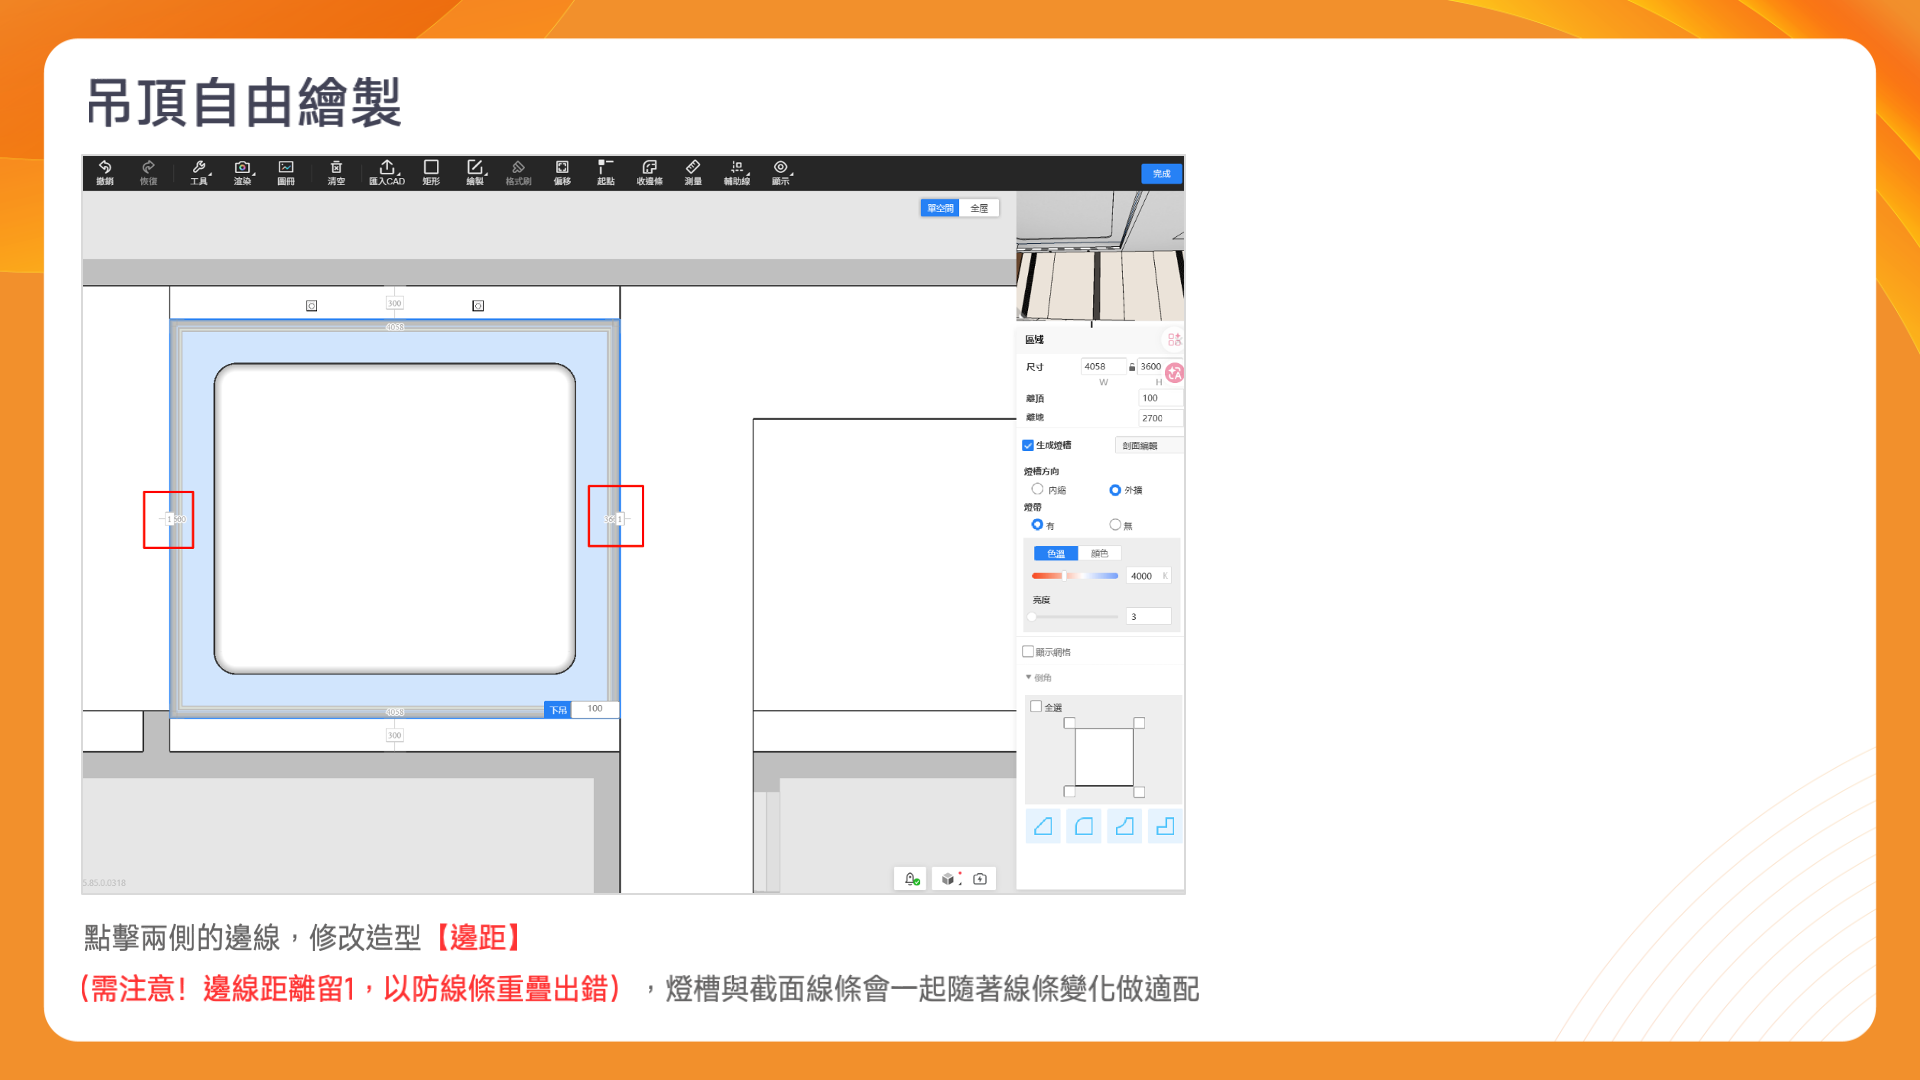Viewport: 1920px width, 1080px height.
Task: Switch to the 顏色 tab
Action: point(1099,553)
